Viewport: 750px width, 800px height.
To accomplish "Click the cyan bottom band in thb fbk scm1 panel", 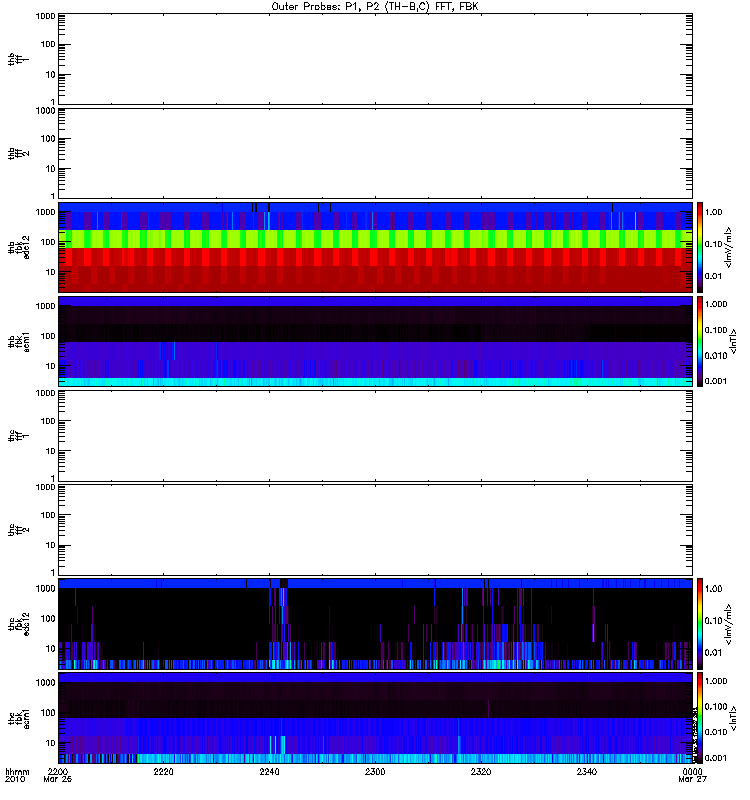I will pos(375,382).
